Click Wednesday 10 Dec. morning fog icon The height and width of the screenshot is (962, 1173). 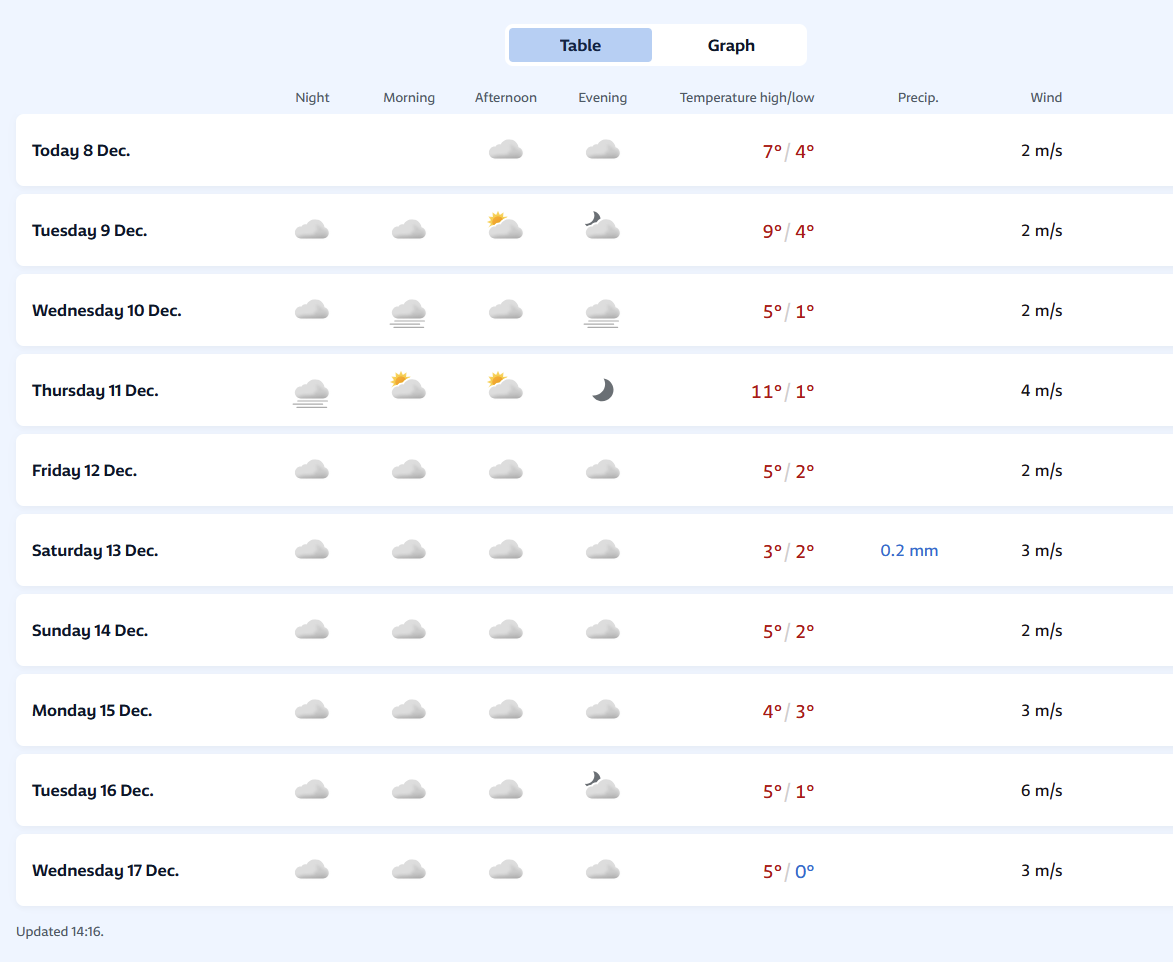408,313
